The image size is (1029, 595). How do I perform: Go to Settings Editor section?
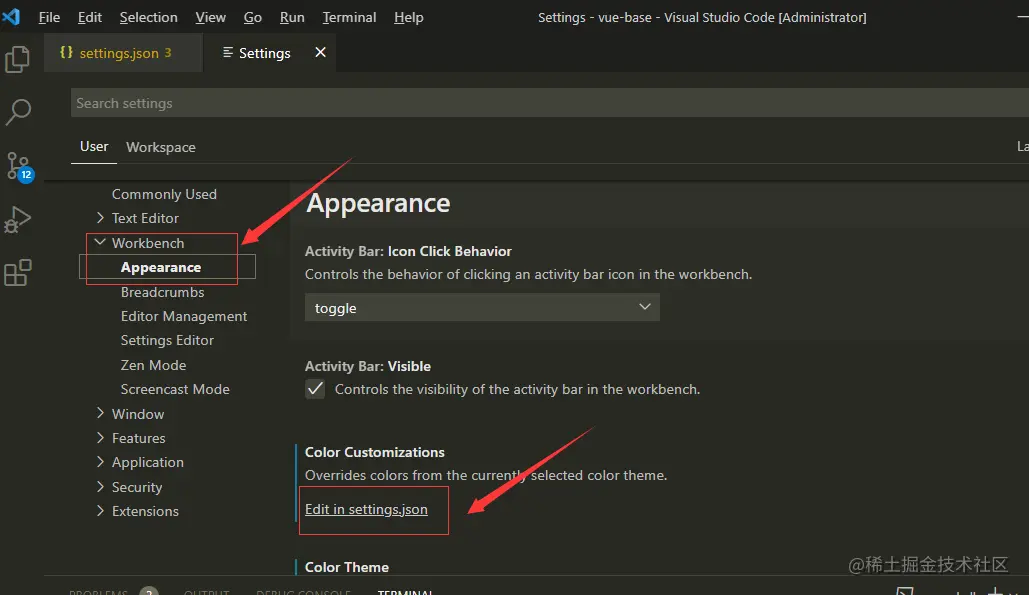point(167,340)
